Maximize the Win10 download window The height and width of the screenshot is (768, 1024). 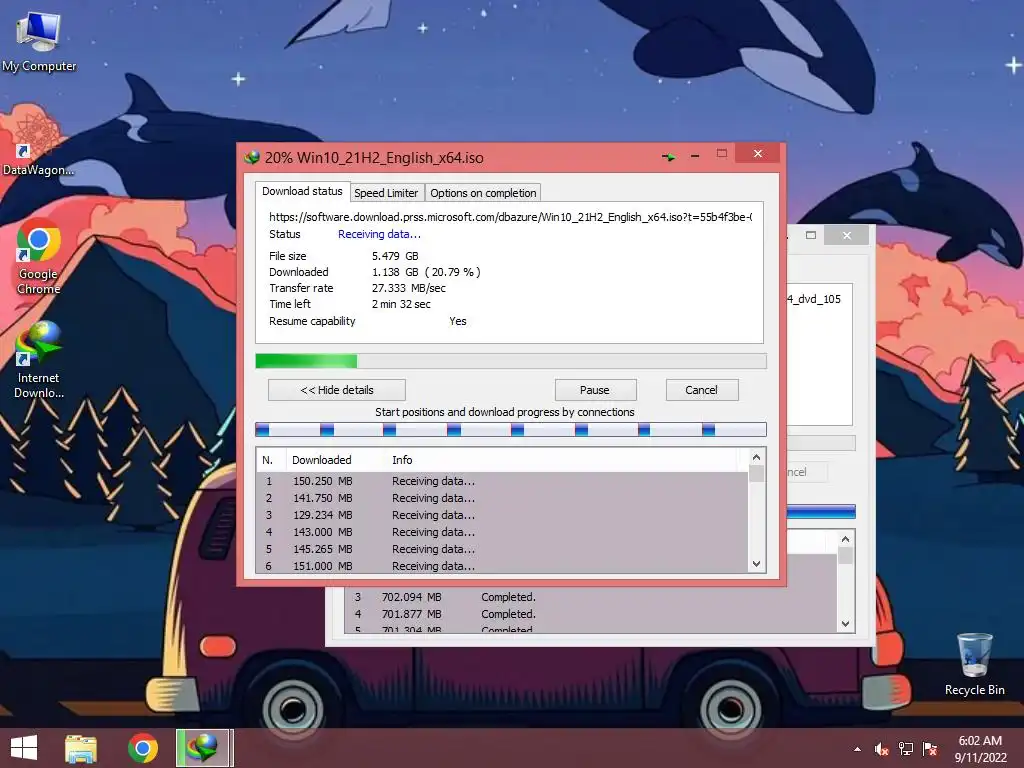pyautogui.click(x=722, y=154)
